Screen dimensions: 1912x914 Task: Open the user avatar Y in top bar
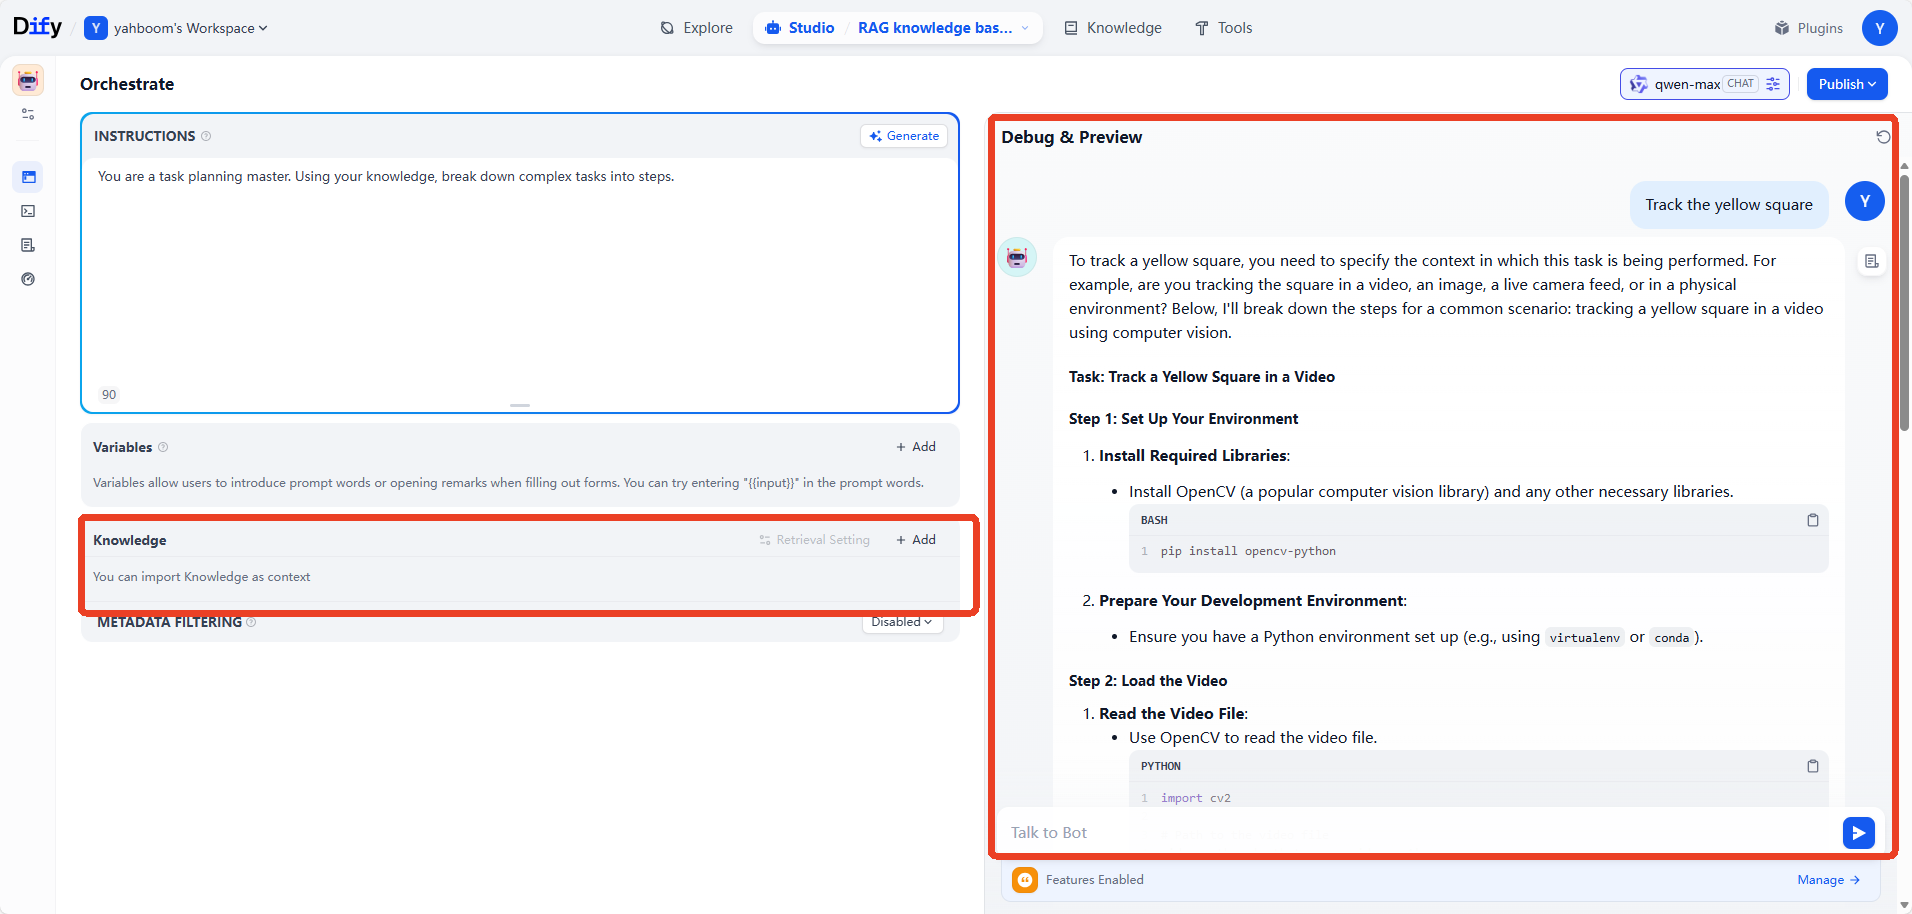coord(1879,28)
